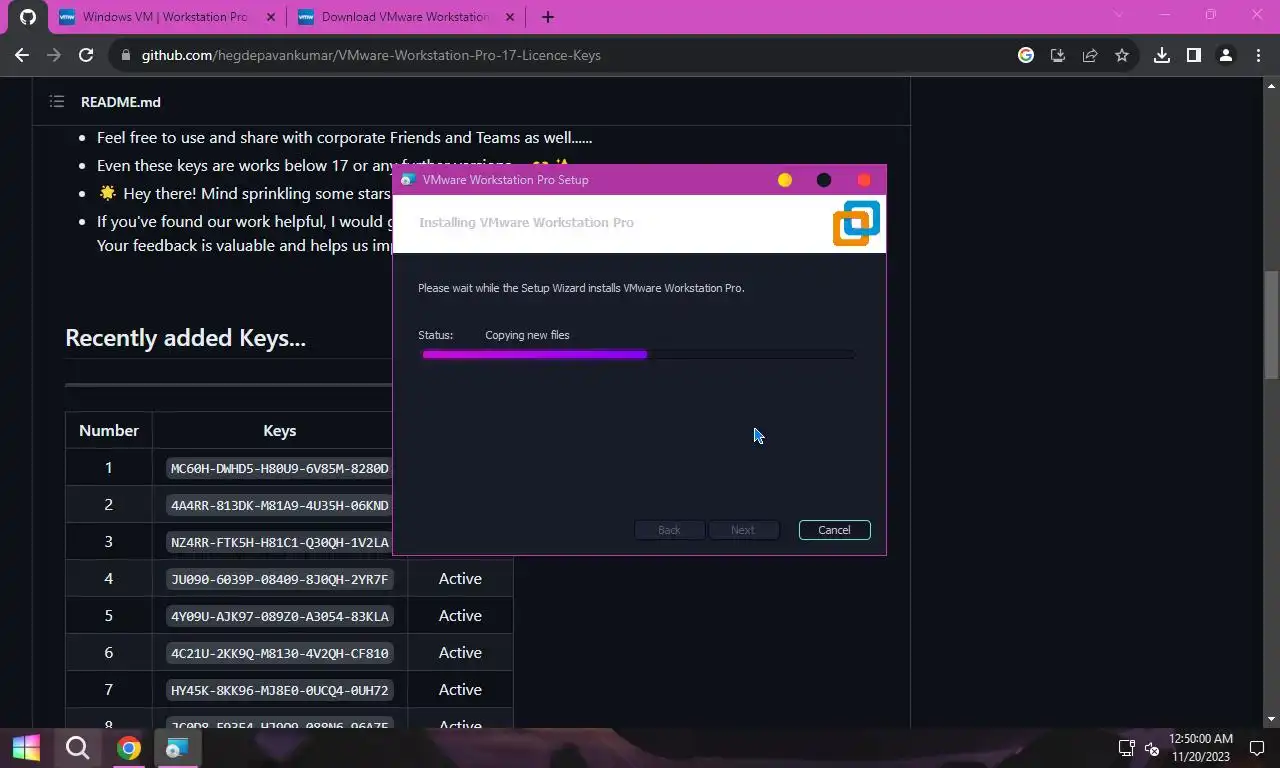Click Recently added Keys heading
This screenshot has height=768, width=1280.
[x=185, y=338]
